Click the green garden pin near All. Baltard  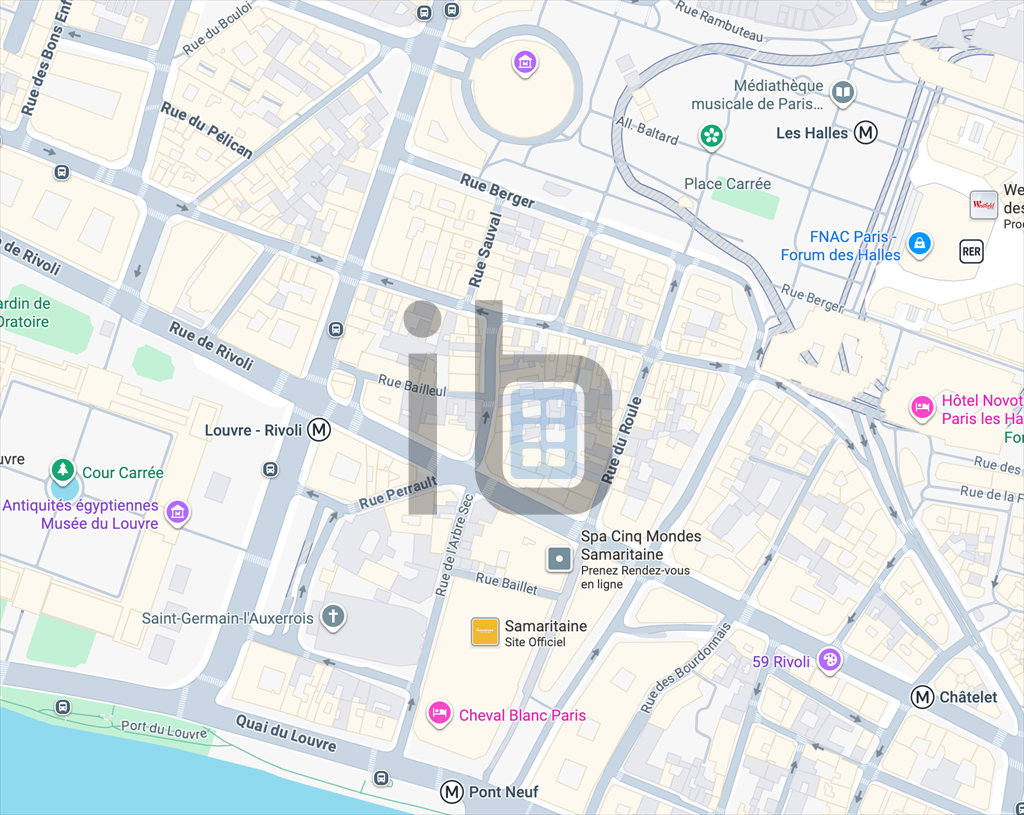pos(711,137)
